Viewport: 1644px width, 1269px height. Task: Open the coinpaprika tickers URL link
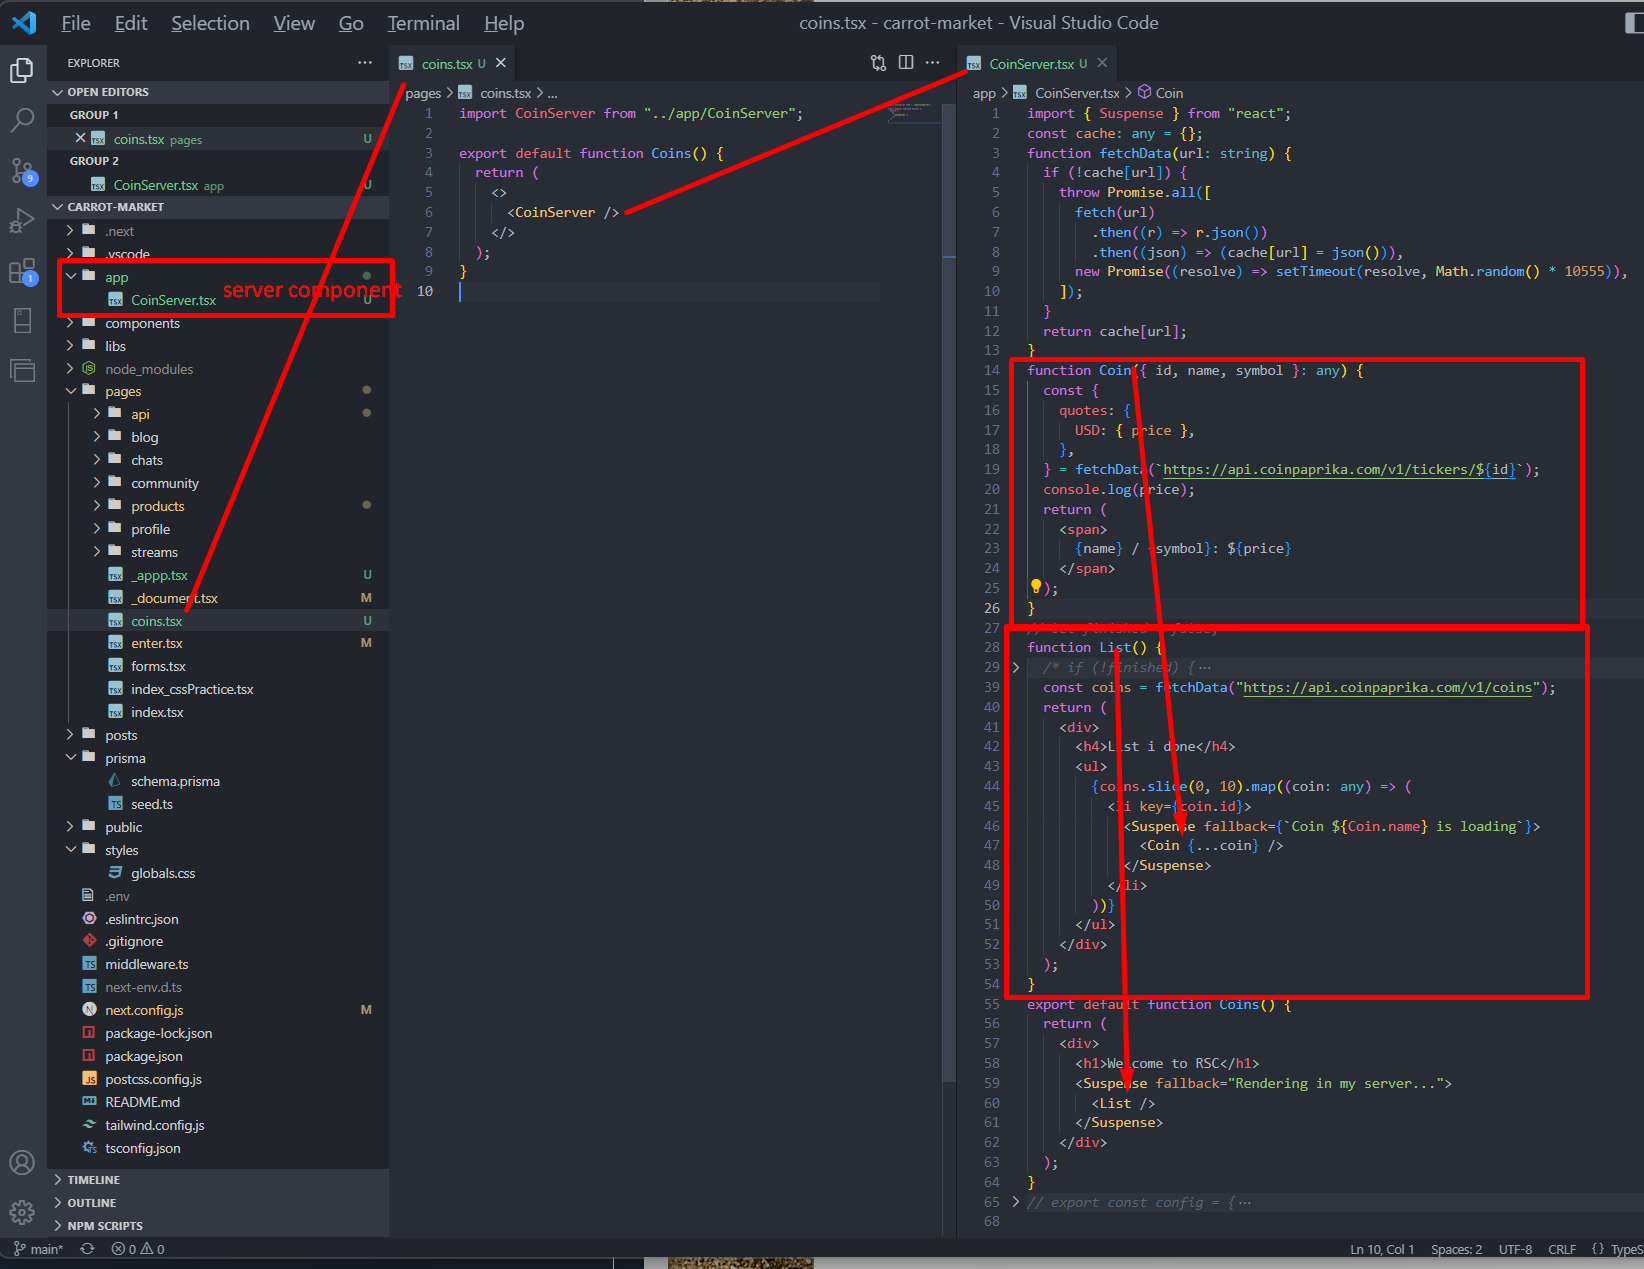click(x=1342, y=469)
